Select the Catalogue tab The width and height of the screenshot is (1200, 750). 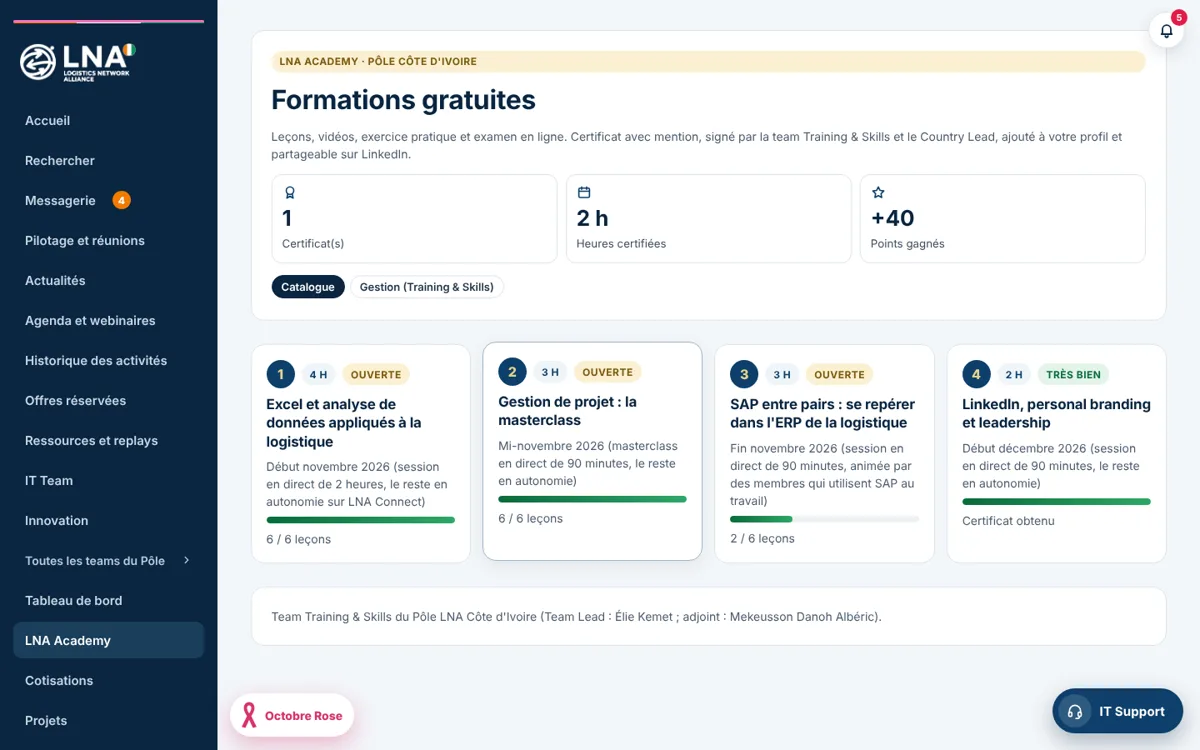(308, 287)
